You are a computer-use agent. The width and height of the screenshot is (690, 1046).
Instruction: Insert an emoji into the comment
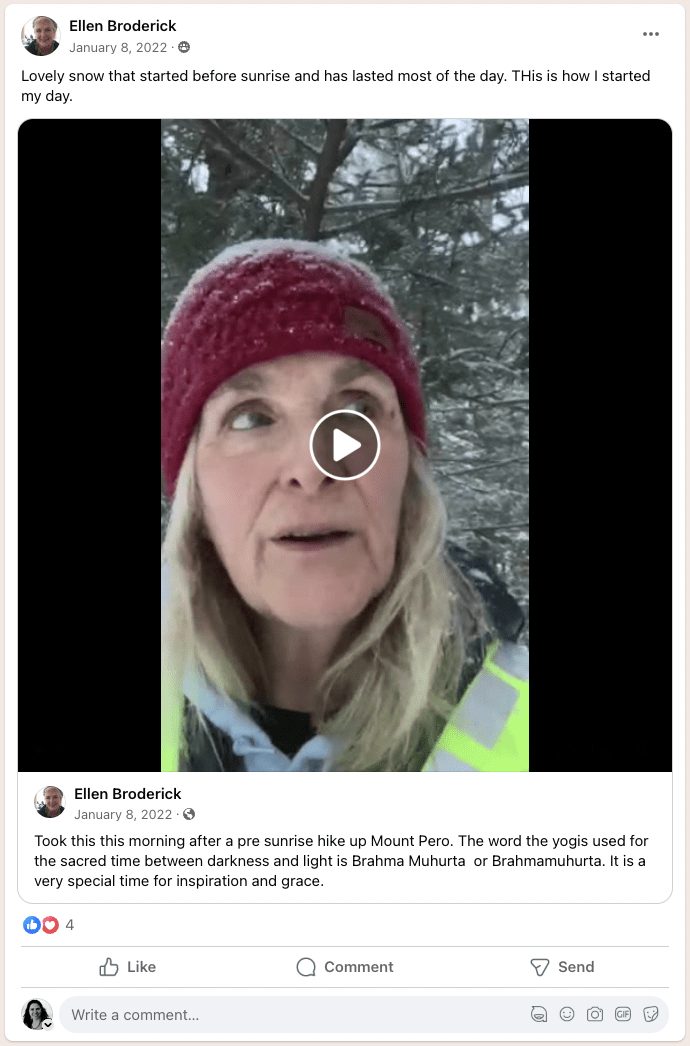pos(567,1015)
